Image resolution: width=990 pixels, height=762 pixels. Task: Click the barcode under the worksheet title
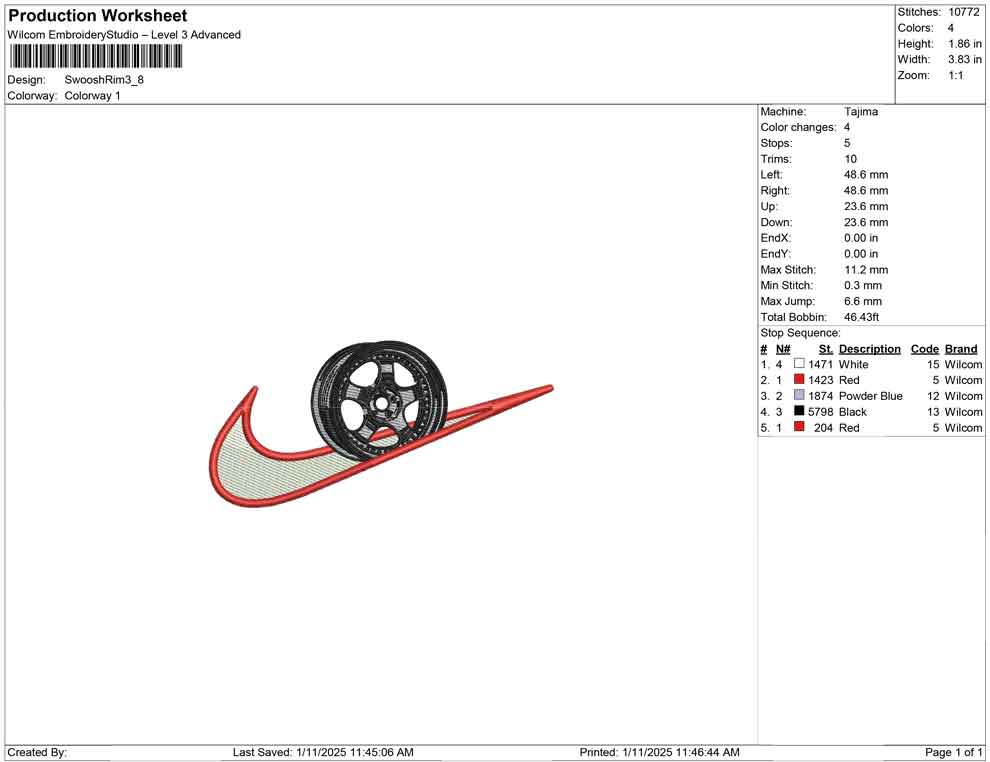[96, 57]
